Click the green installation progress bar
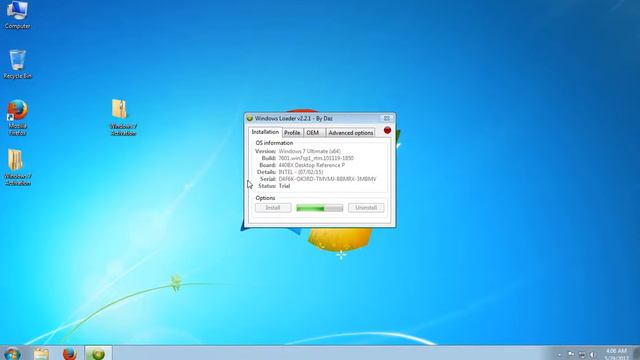Image resolution: width=640 pixels, height=360 pixels. pyautogui.click(x=320, y=208)
